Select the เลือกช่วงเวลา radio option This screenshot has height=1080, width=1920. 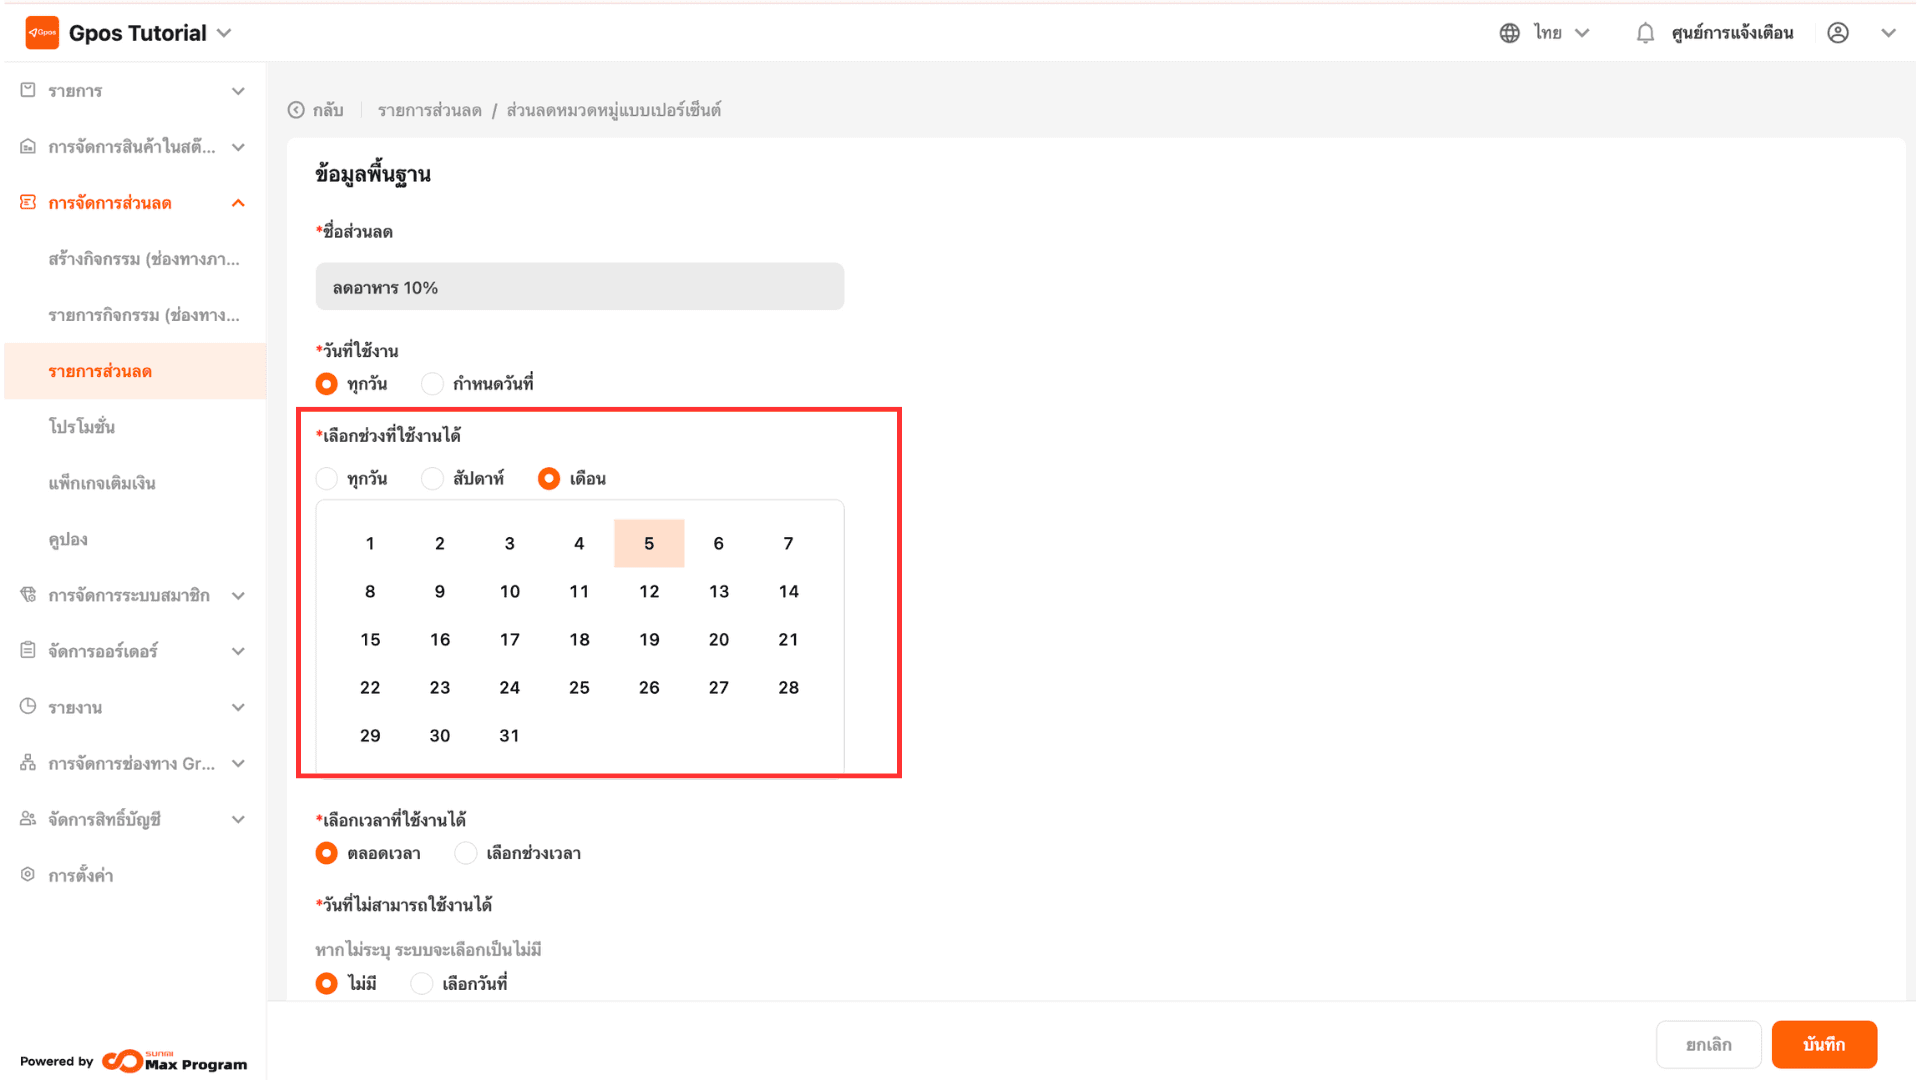pyautogui.click(x=466, y=853)
